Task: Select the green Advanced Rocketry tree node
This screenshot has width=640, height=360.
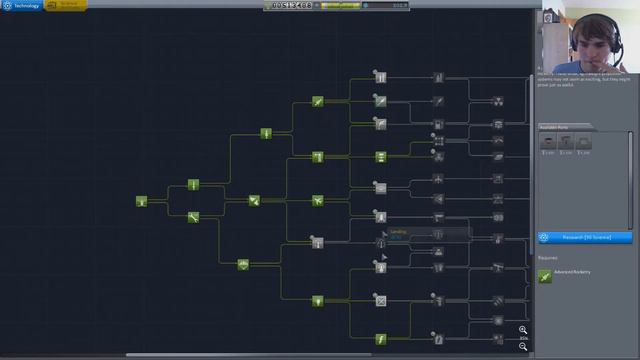Action: point(318,101)
